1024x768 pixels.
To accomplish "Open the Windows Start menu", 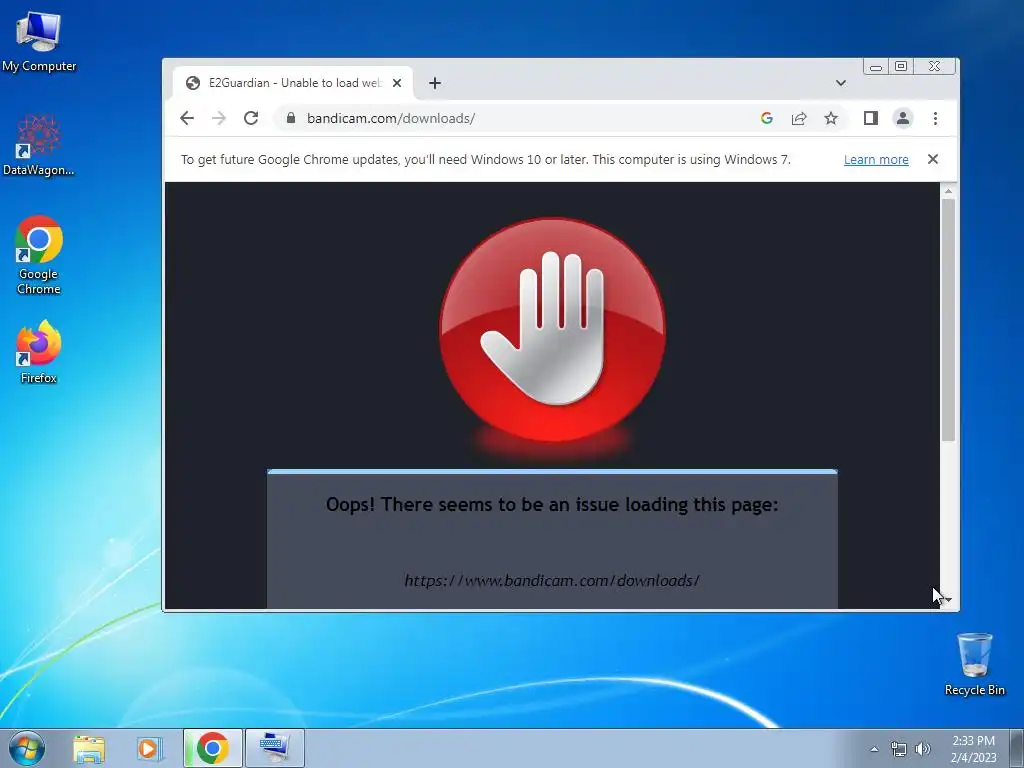I will 27,748.
